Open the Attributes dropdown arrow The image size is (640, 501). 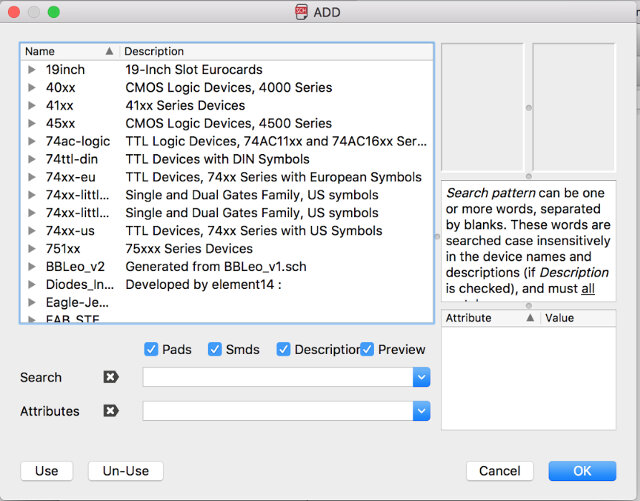click(422, 411)
